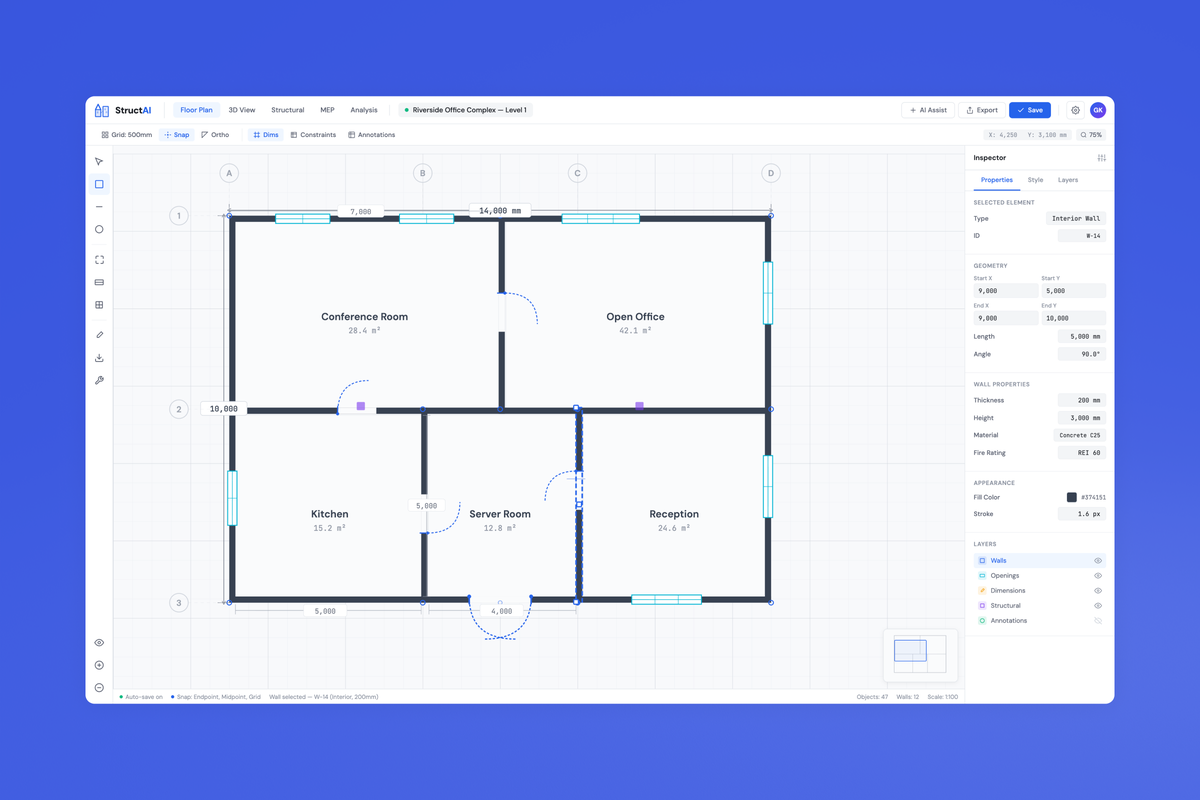
Task: Open the Fire Rating selector showing REI 60
Action: pyautogui.click(x=1081, y=452)
